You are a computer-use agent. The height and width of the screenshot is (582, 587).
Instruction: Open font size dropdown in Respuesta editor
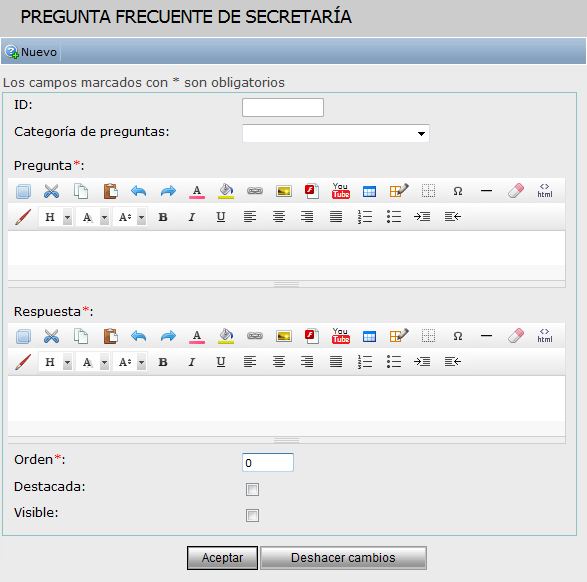[x=130, y=362]
